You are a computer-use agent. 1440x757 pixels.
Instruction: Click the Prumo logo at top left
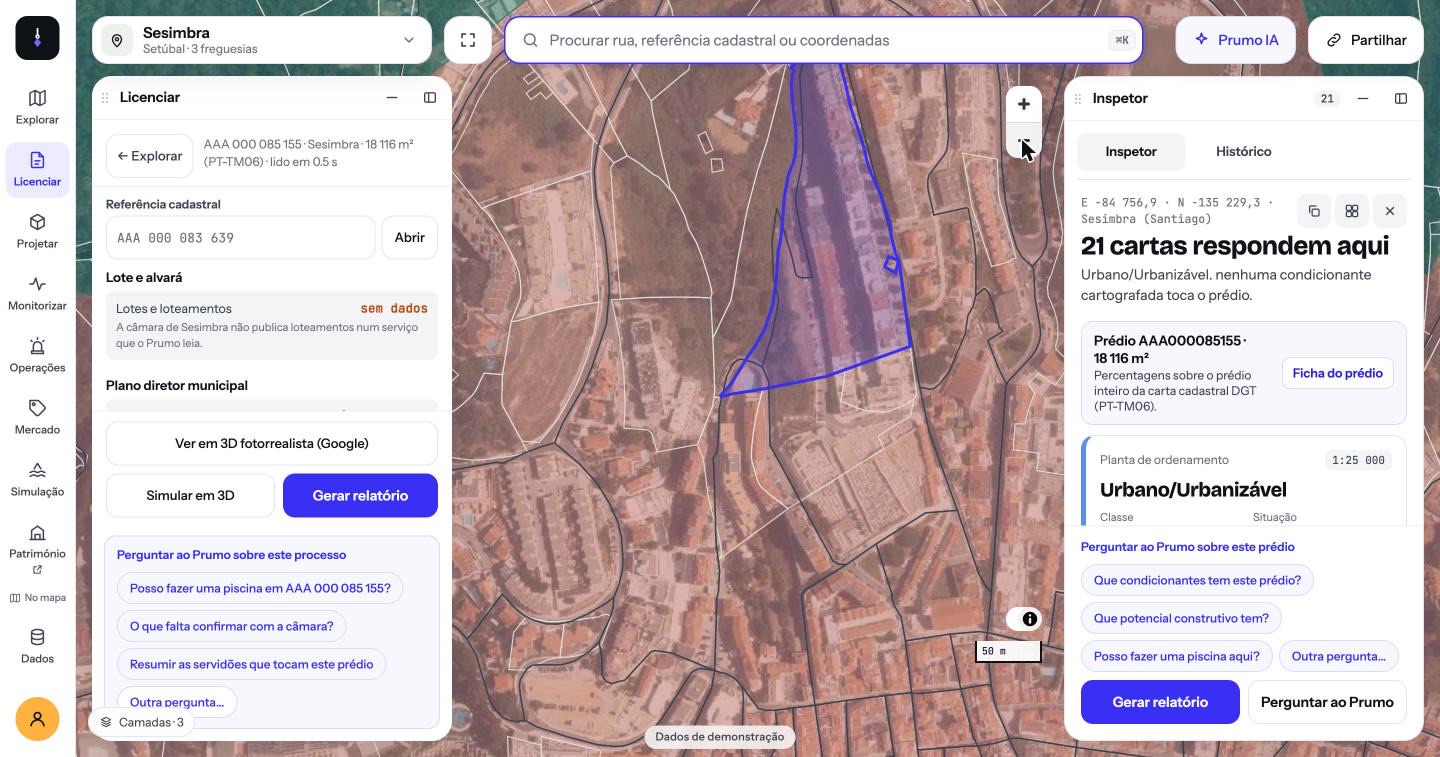(37, 38)
